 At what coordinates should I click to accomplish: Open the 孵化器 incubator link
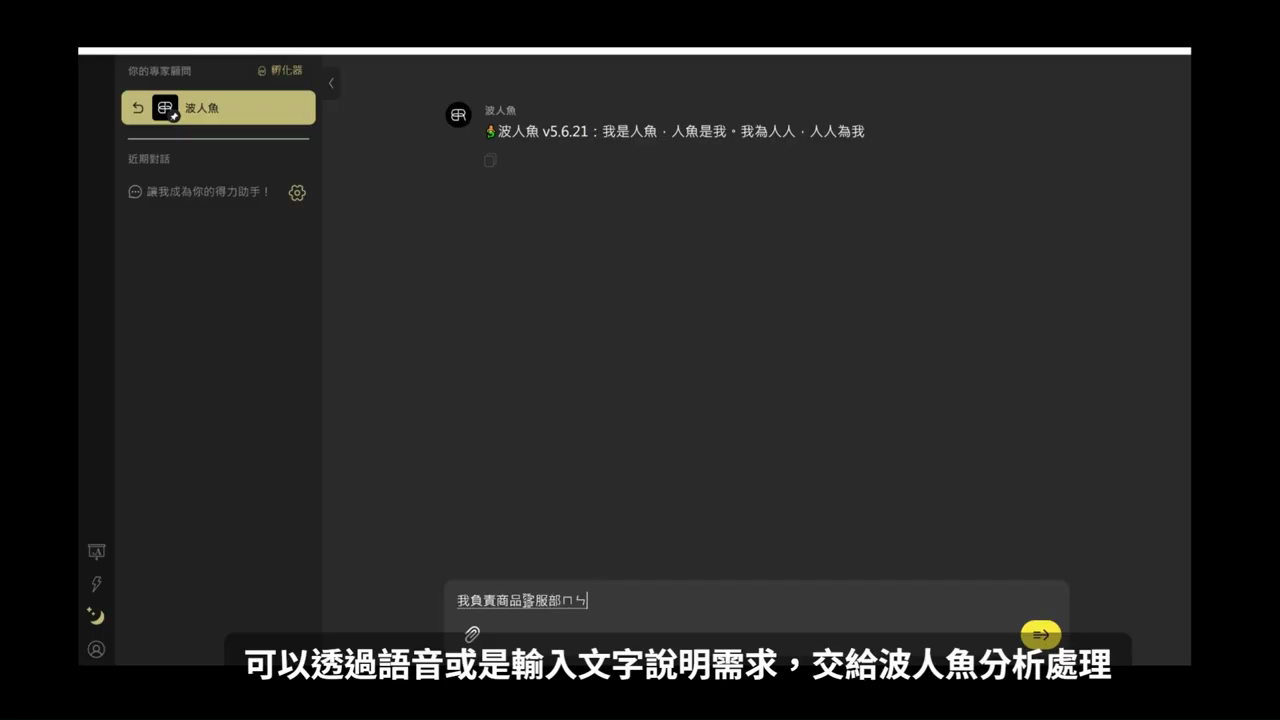(280, 71)
